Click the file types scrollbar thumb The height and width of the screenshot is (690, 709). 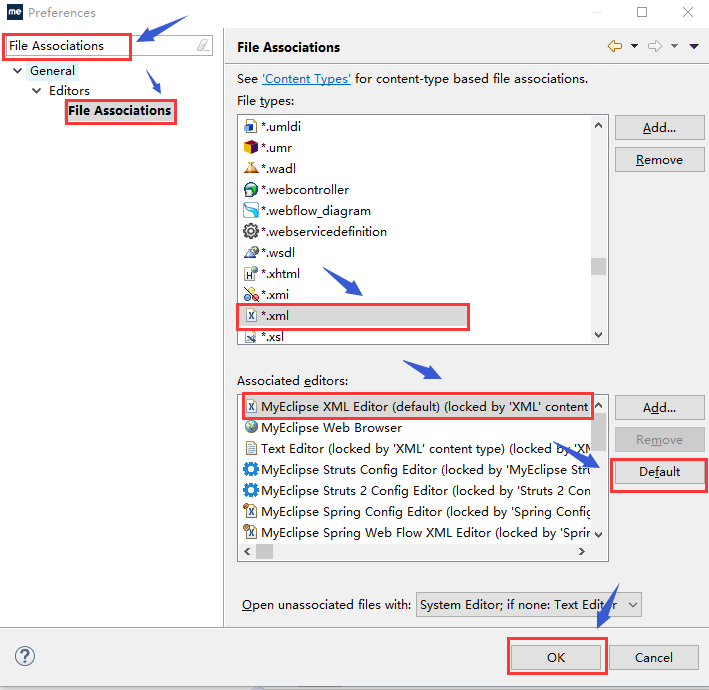pos(598,266)
